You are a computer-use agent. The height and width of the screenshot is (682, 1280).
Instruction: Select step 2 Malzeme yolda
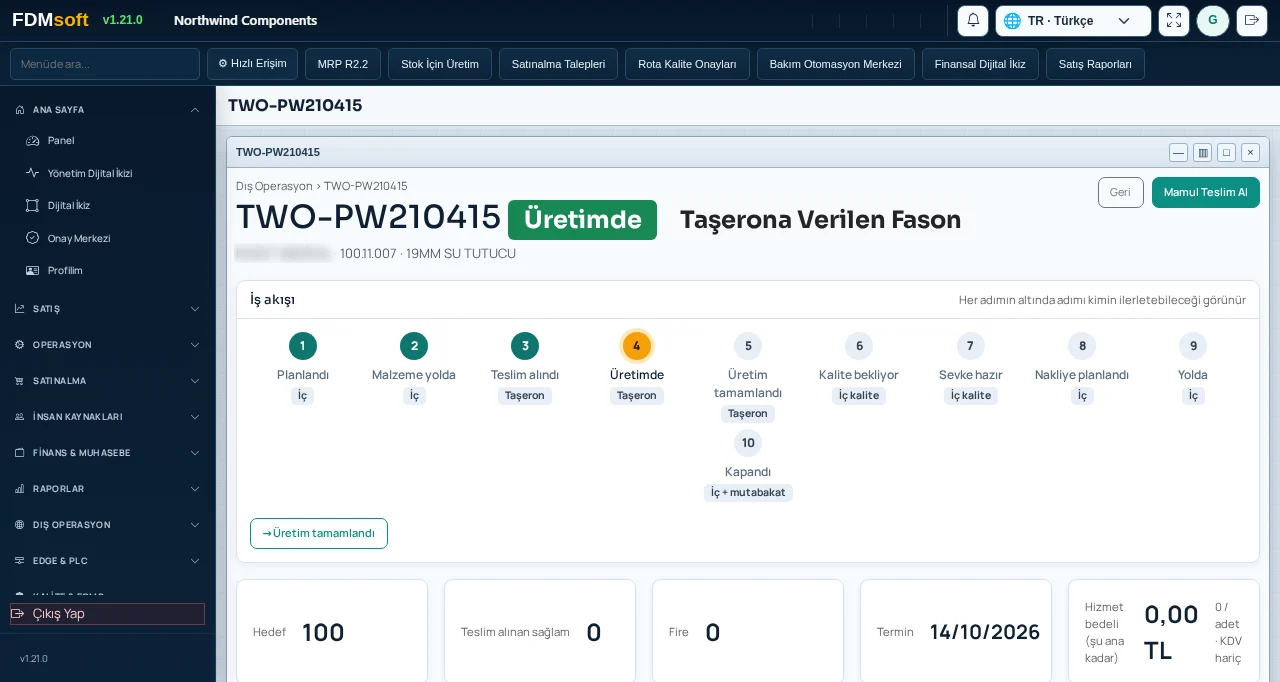tap(414, 346)
